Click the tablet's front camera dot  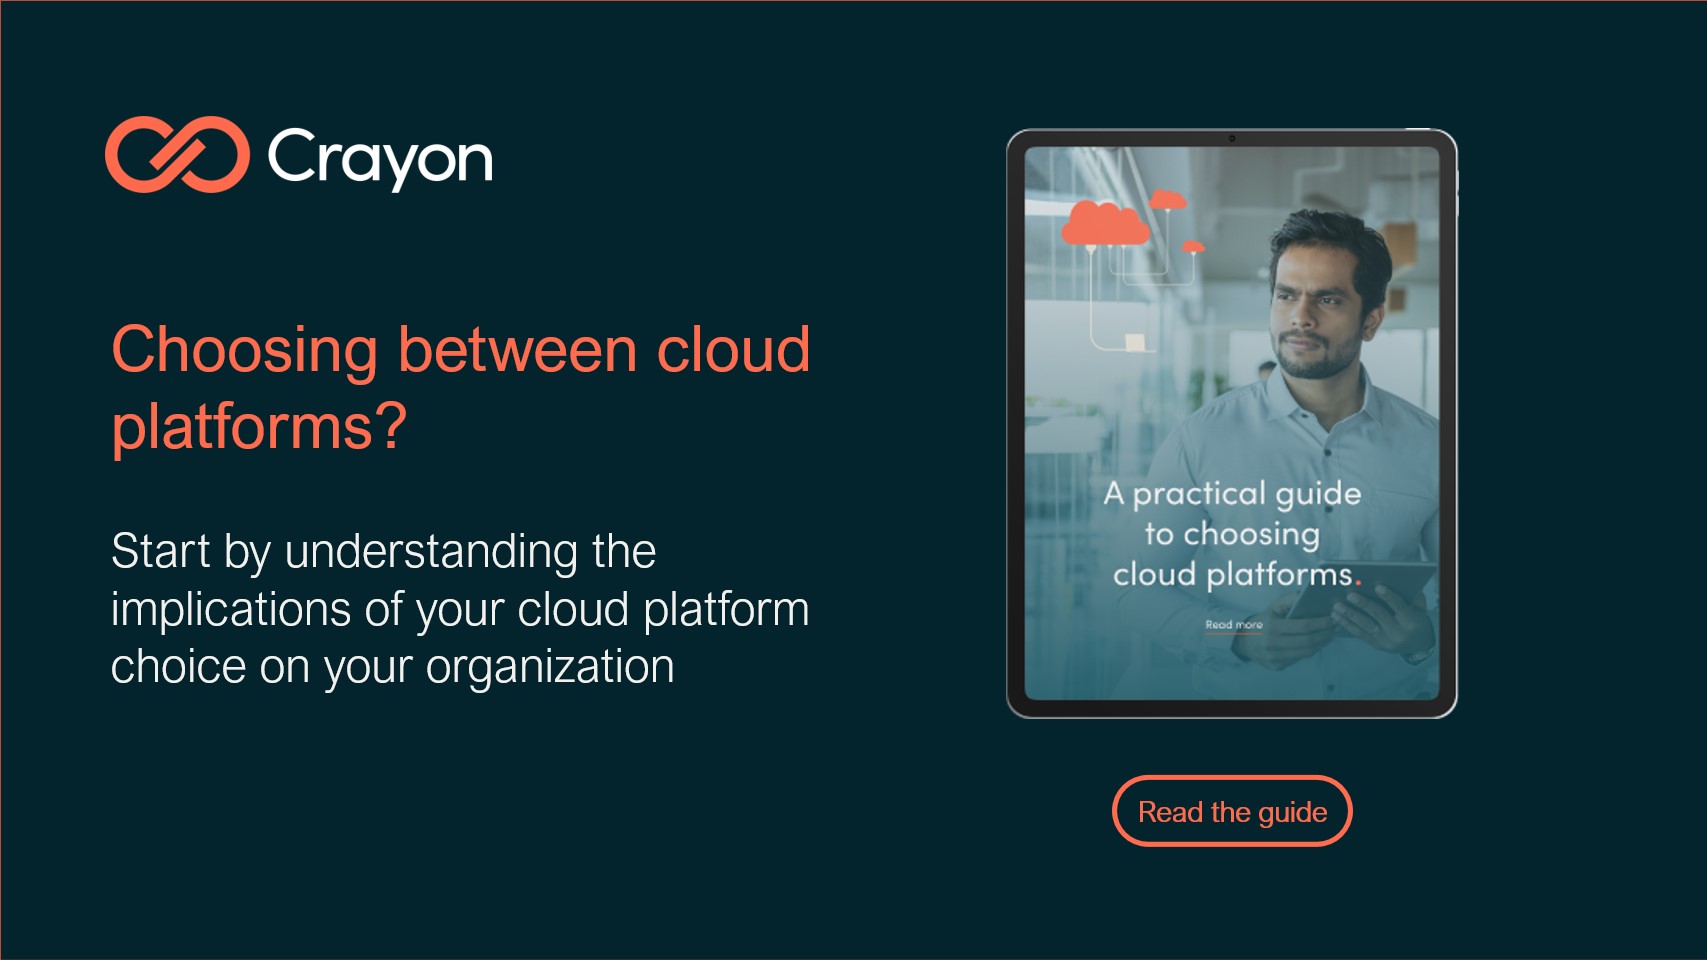pos(1232,139)
